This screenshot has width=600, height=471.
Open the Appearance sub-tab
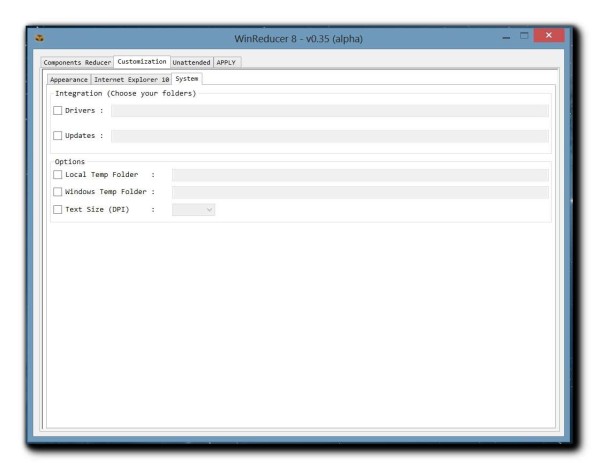(69, 80)
